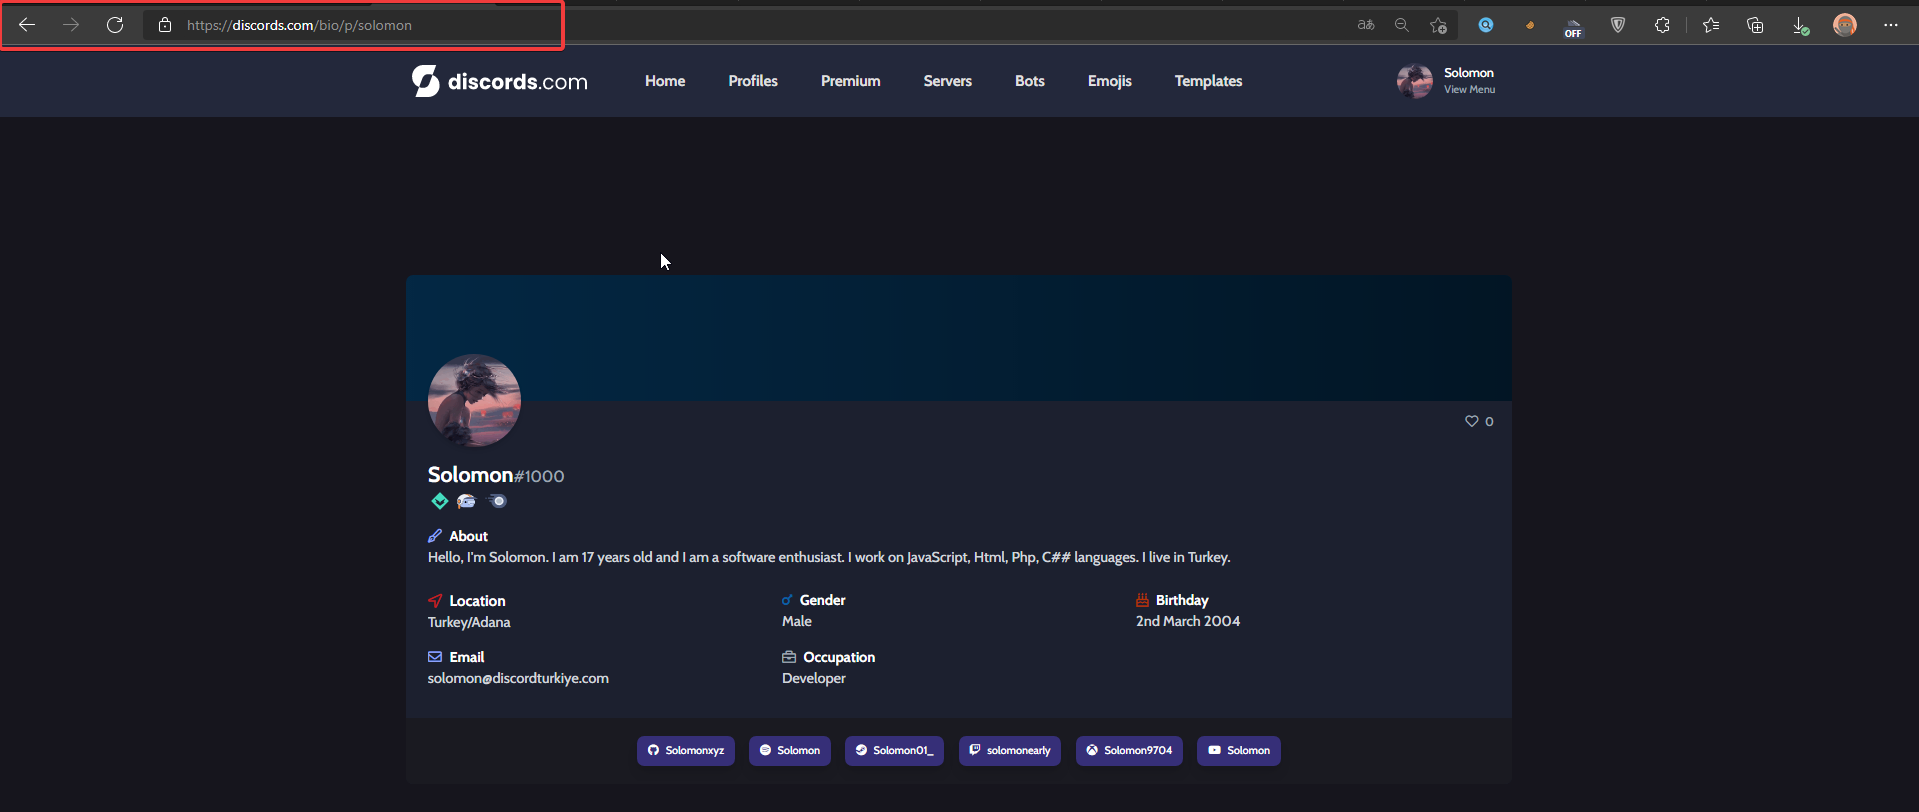
Task: Click the browser forward arrow
Action: (71, 25)
